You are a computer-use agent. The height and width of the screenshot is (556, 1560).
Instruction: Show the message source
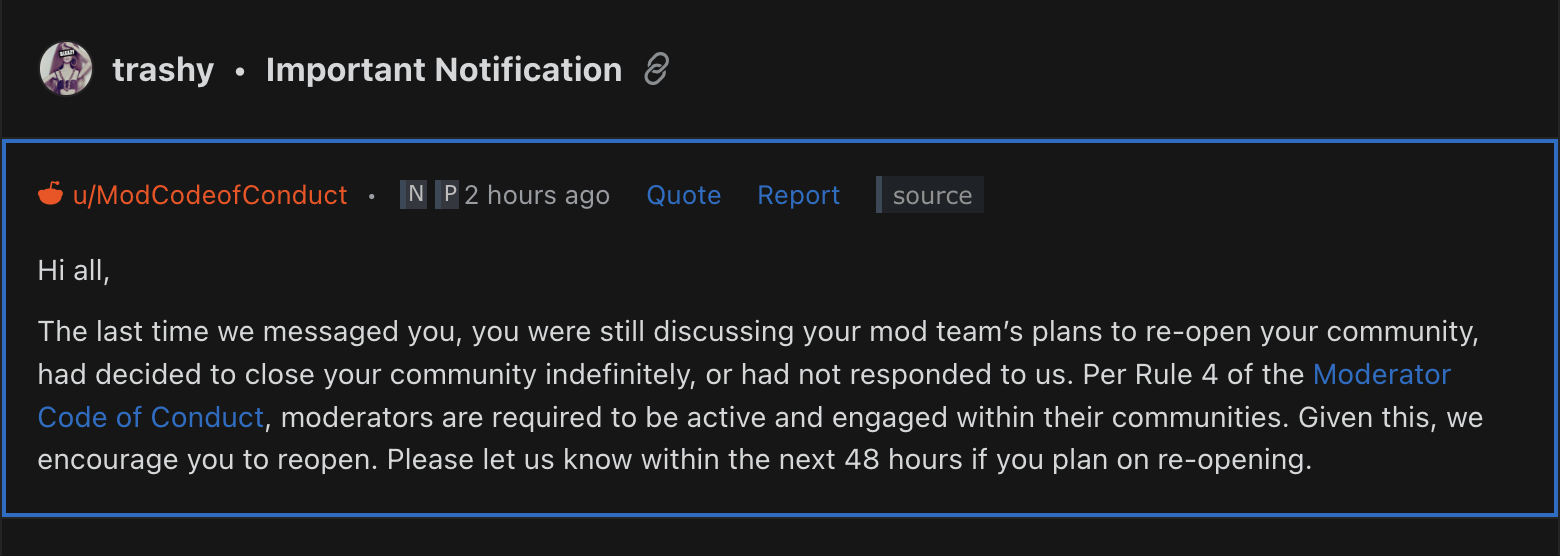click(931, 195)
